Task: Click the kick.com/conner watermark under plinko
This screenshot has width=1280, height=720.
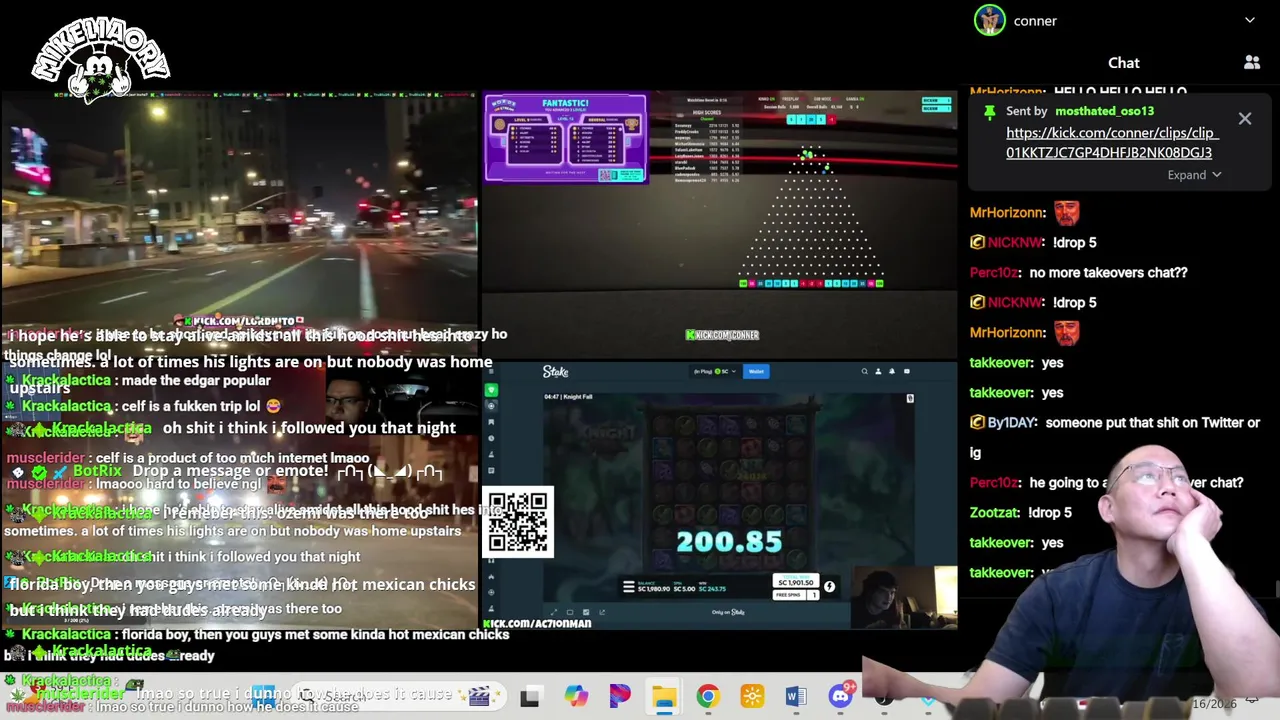Action: click(x=722, y=335)
